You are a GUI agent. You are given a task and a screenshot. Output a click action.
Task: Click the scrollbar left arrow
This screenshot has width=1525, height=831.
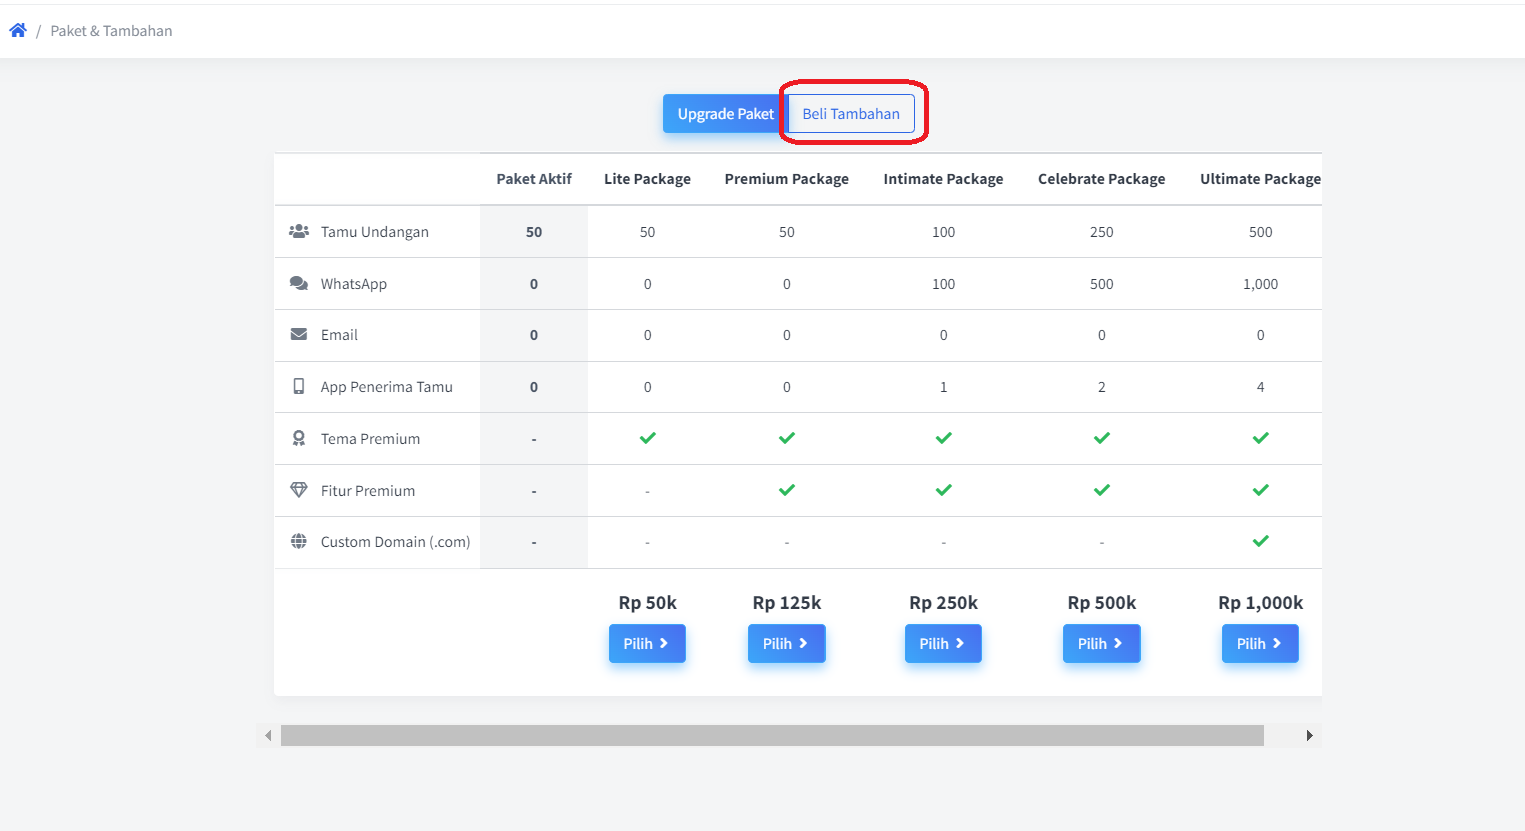pyautogui.click(x=268, y=735)
